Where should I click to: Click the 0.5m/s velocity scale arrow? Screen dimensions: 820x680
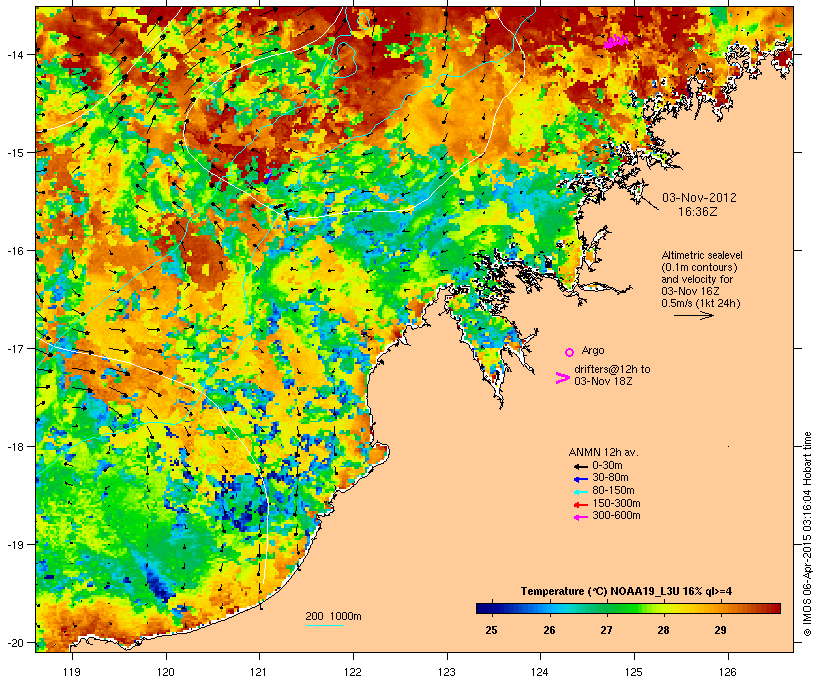(693, 315)
